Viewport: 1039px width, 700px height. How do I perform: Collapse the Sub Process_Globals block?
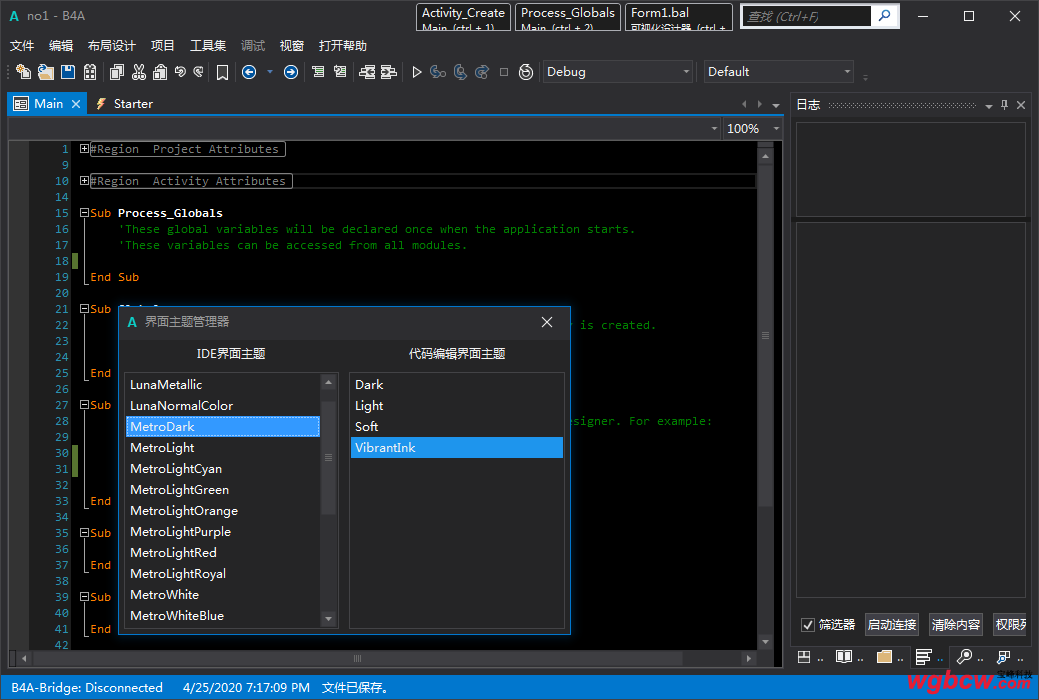(x=84, y=213)
